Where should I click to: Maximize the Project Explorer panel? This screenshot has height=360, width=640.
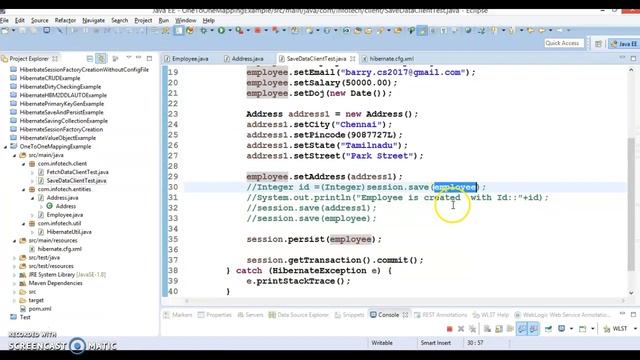(x=149, y=58)
